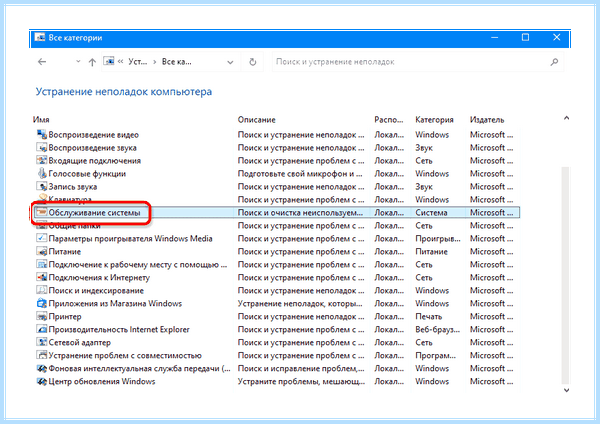Refresh the troubleshooter list
Viewport: 600px width, 424px height.
(x=253, y=62)
